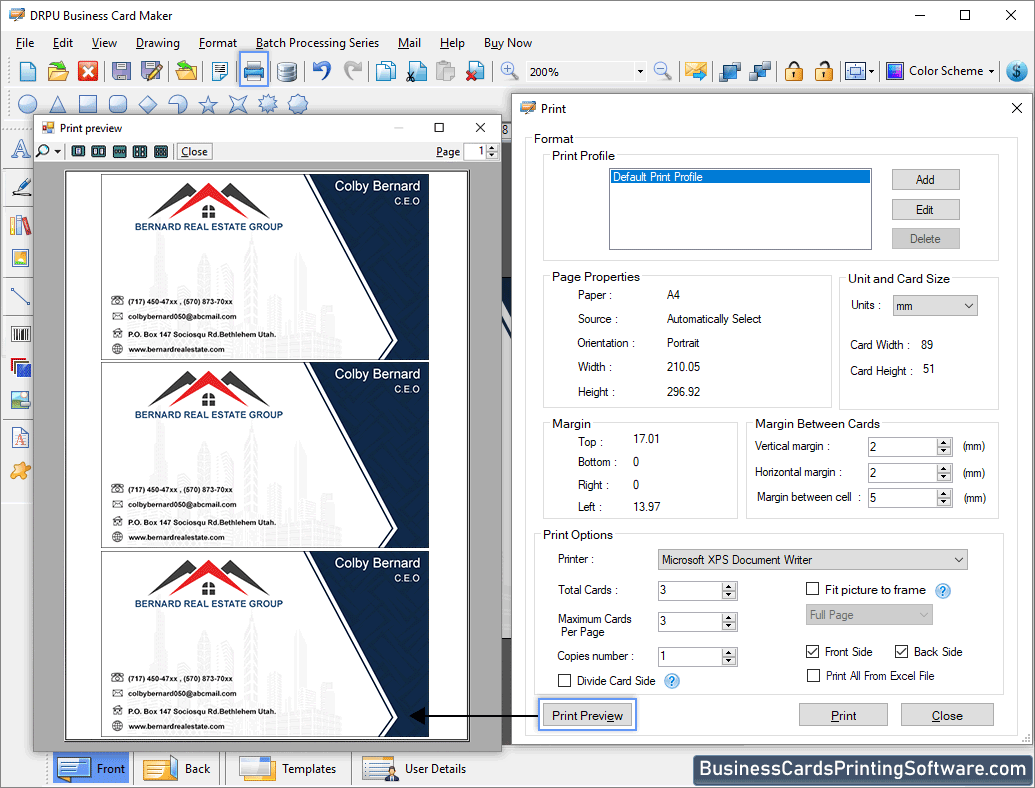Click the Close button in Print dialog
This screenshot has width=1035, height=788.
(x=947, y=715)
